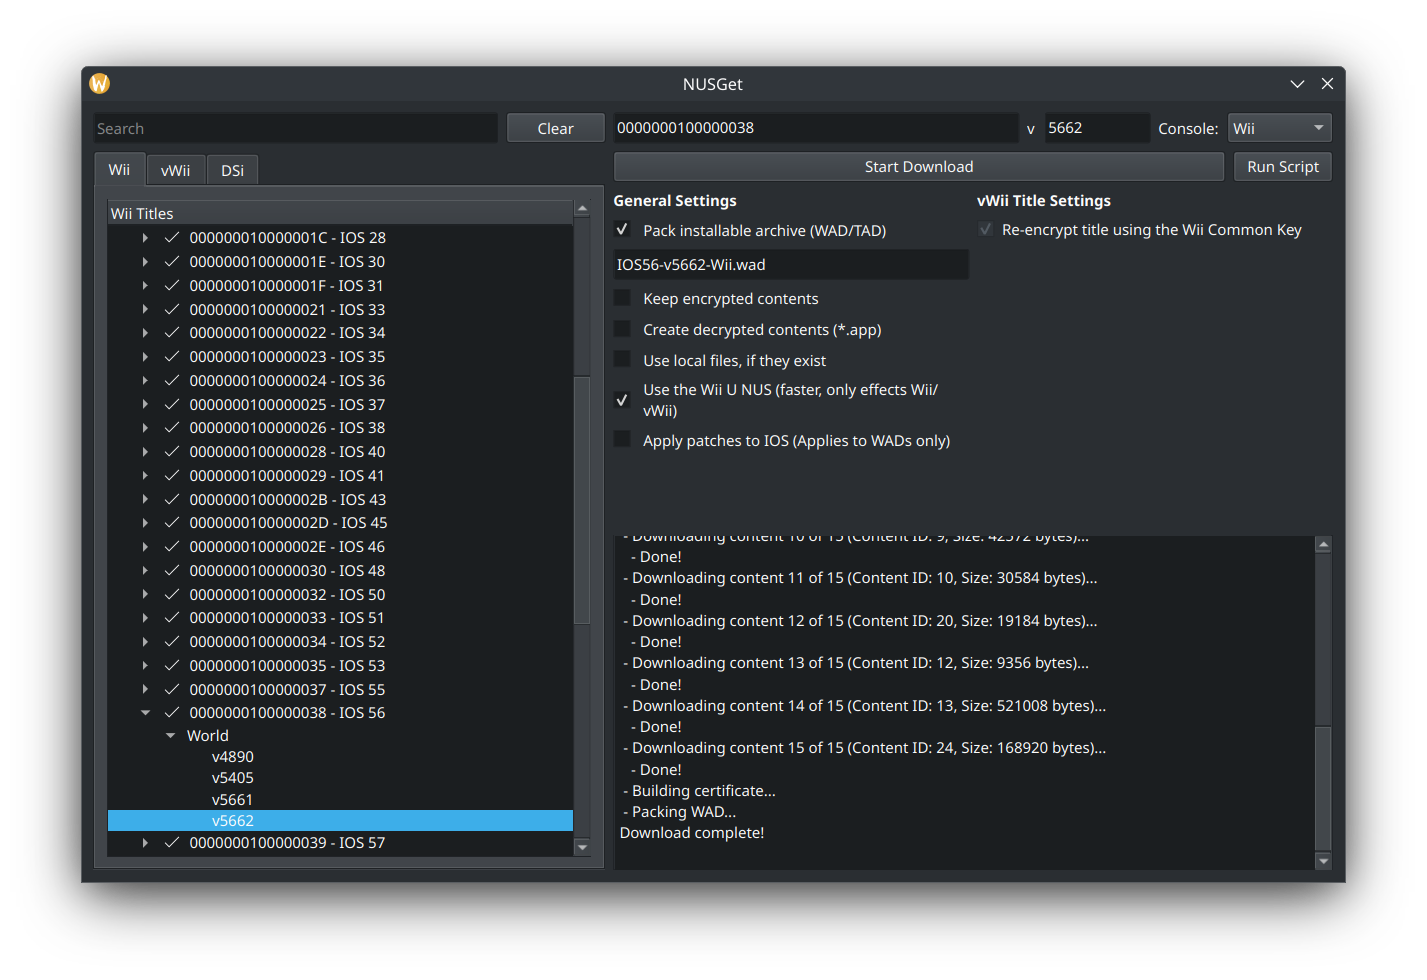
Task: Click the checkmark icon beside IOS 45
Action: point(172,523)
